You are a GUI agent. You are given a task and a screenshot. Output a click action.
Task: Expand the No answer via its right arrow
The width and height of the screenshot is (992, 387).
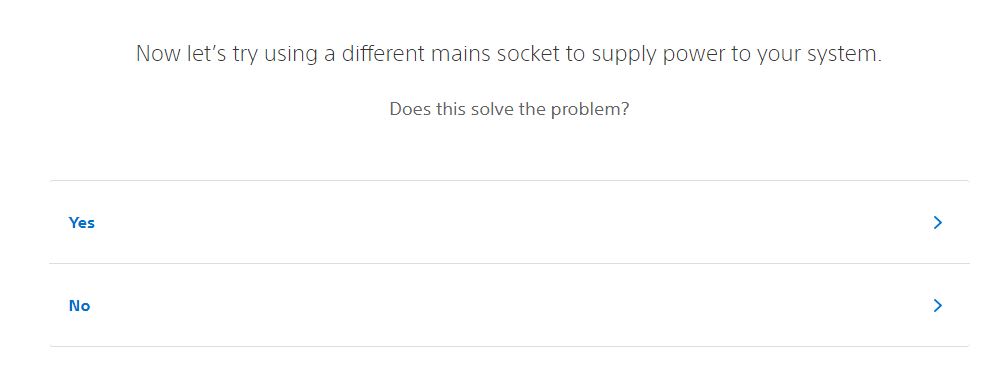point(938,305)
